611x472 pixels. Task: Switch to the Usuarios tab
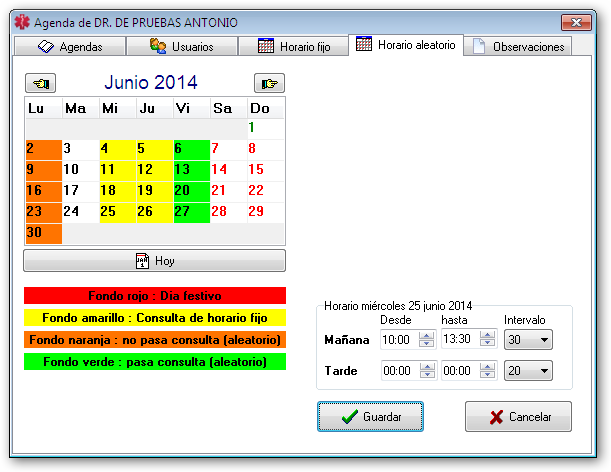tap(186, 46)
